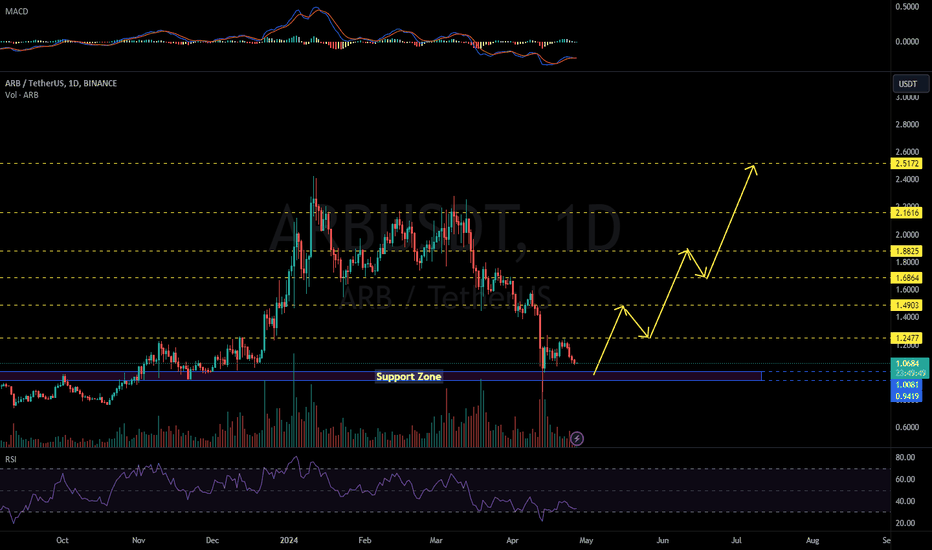Click the Mar label on time axis
The height and width of the screenshot is (550, 932).
(x=436, y=540)
